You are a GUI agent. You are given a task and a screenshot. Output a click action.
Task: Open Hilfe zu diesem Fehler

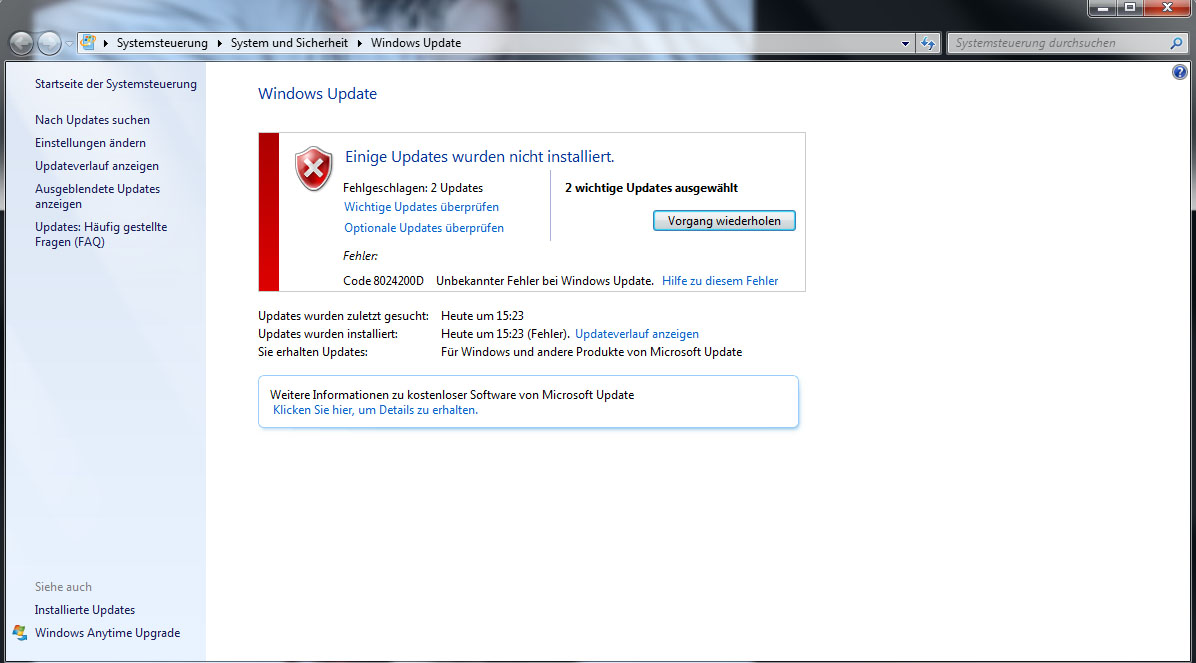[720, 281]
